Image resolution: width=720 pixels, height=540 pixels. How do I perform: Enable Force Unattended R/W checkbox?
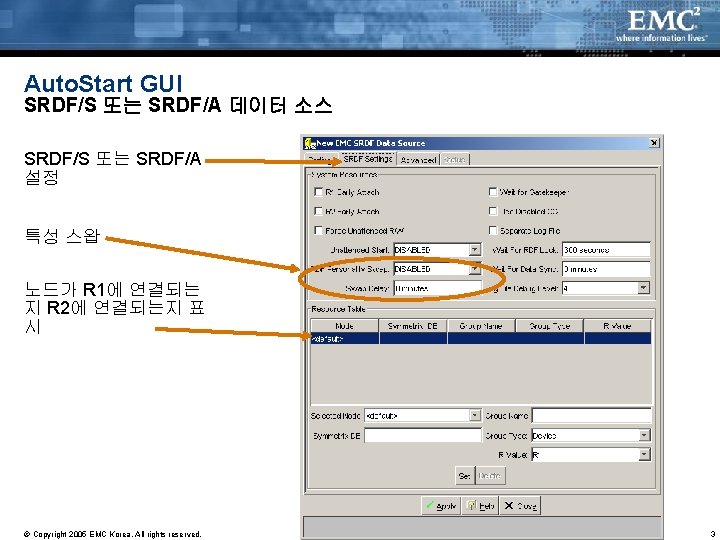318,231
